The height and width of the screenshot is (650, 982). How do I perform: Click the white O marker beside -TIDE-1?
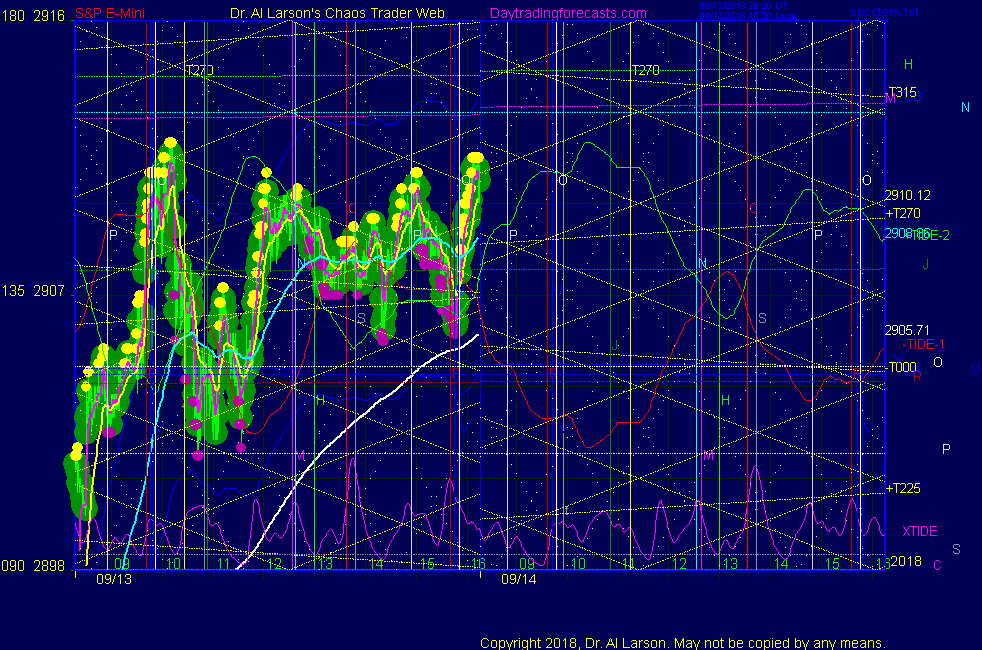click(x=938, y=363)
